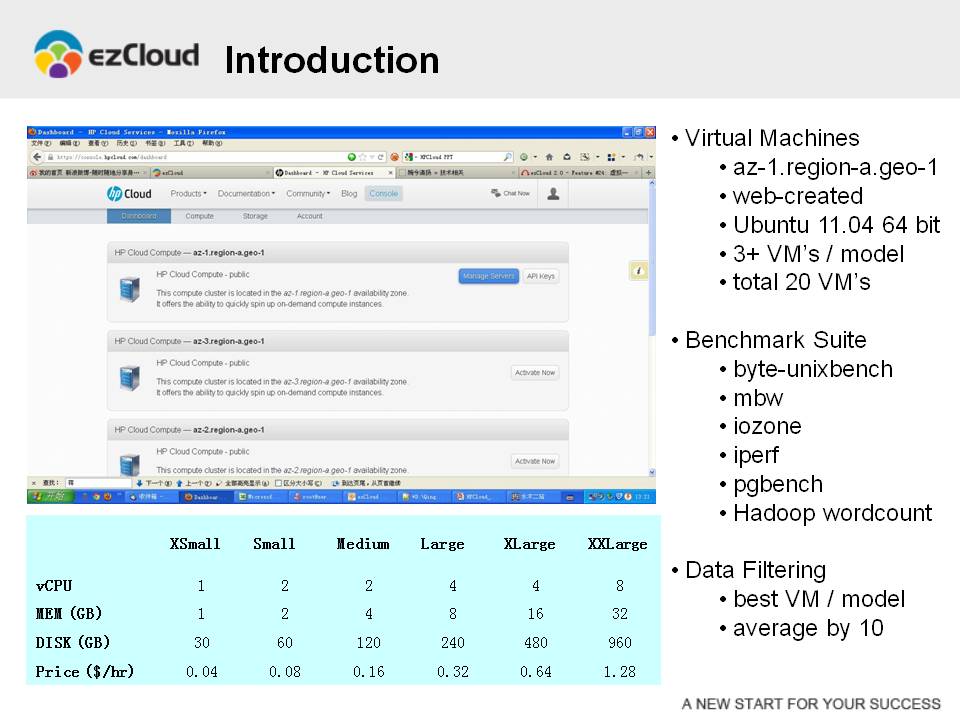Open Chat Now in the HP Cloud header
960x720 pixels.
[510, 193]
